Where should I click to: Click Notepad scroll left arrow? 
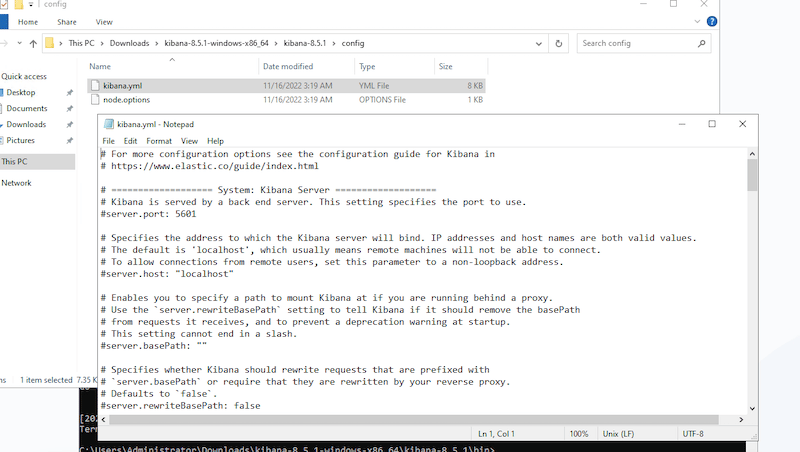[x=104, y=419]
